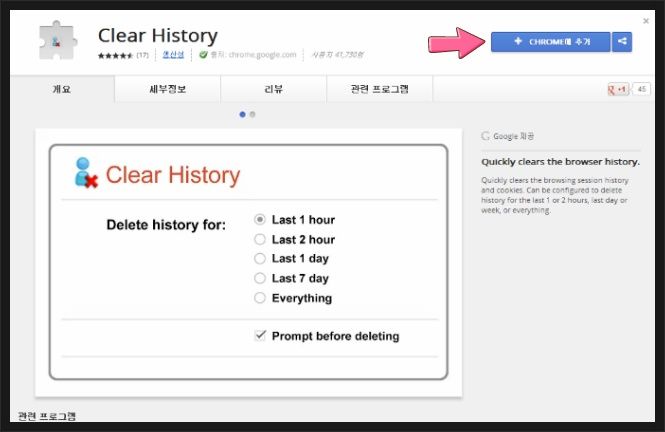
Task: Click the 관련 프로그램 section heading at the bottom
Action: point(47,416)
